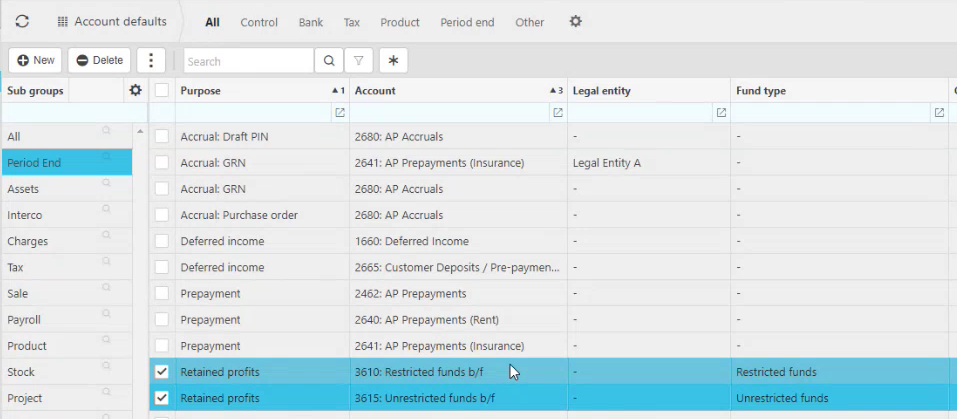Screen dimensions: 957x419
Task: Expand Purpose column filter popup icon
Action: click(340, 113)
